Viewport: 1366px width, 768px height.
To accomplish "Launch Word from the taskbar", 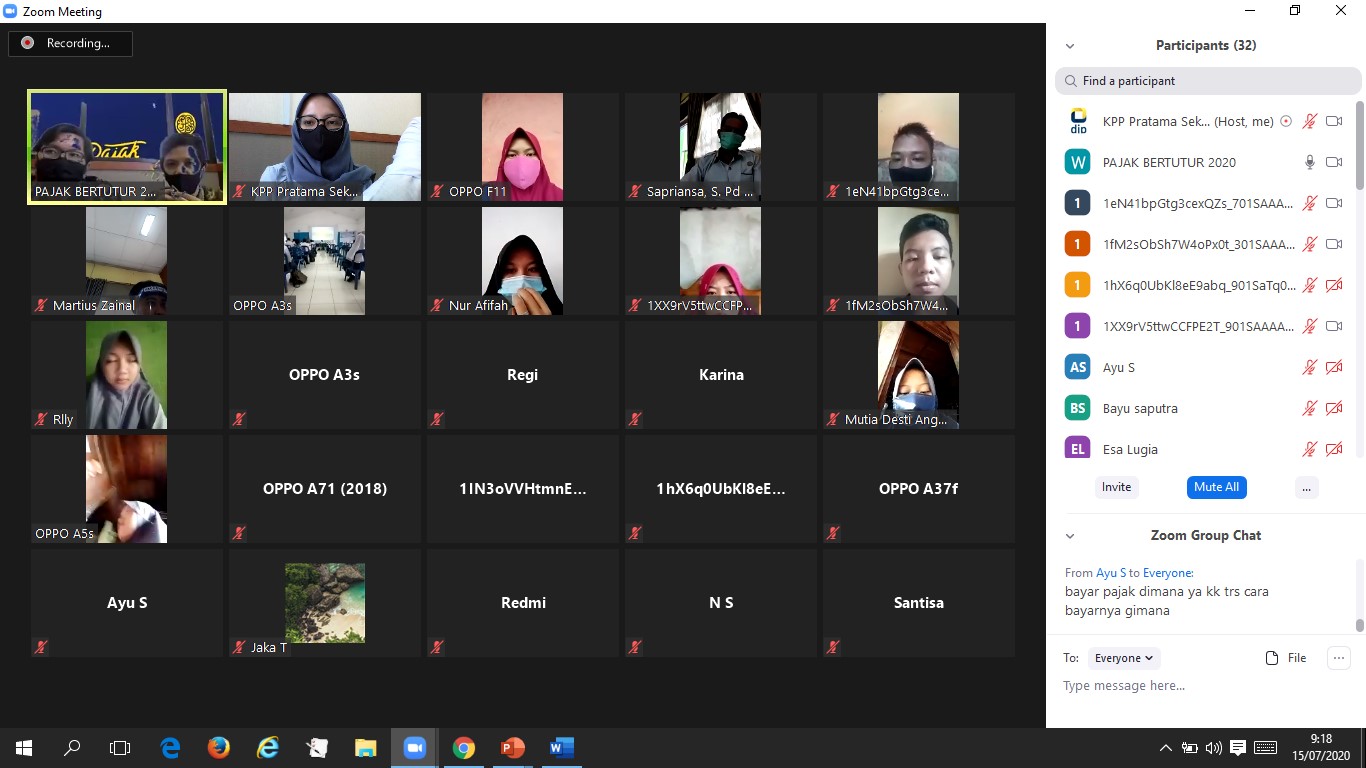I will pos(561,748).
